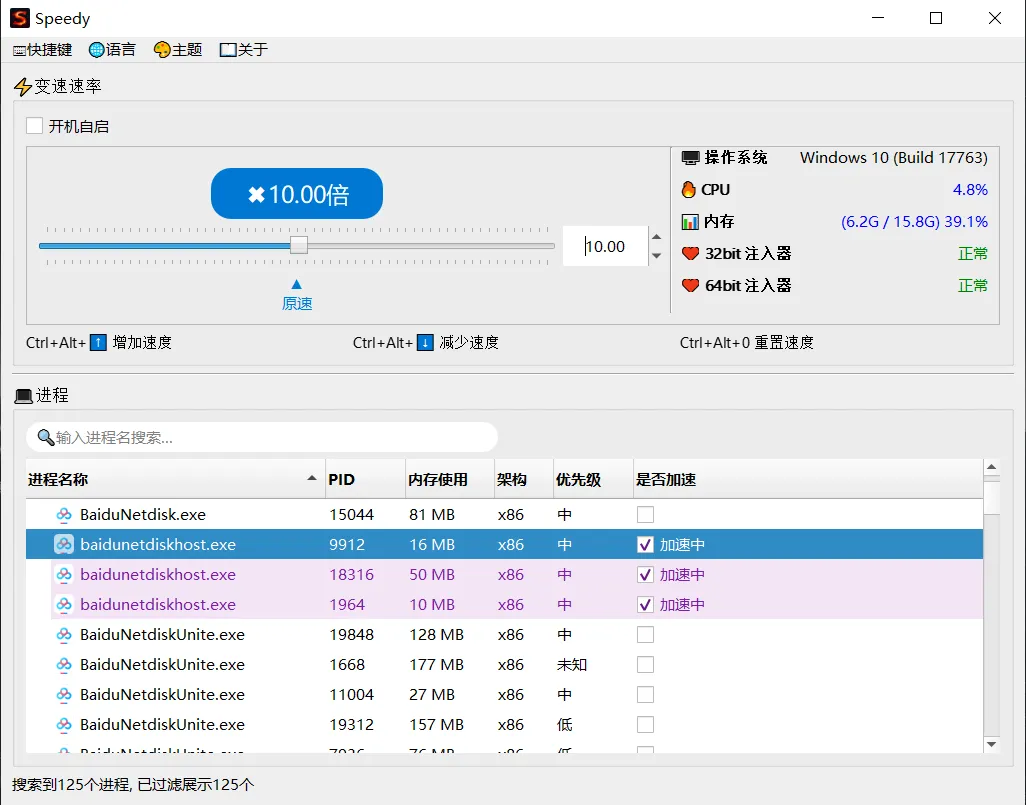Click the up-arrow key icon for 增加速度
This screenshot has width=1026, height=805.
click(x=98, y=342)
